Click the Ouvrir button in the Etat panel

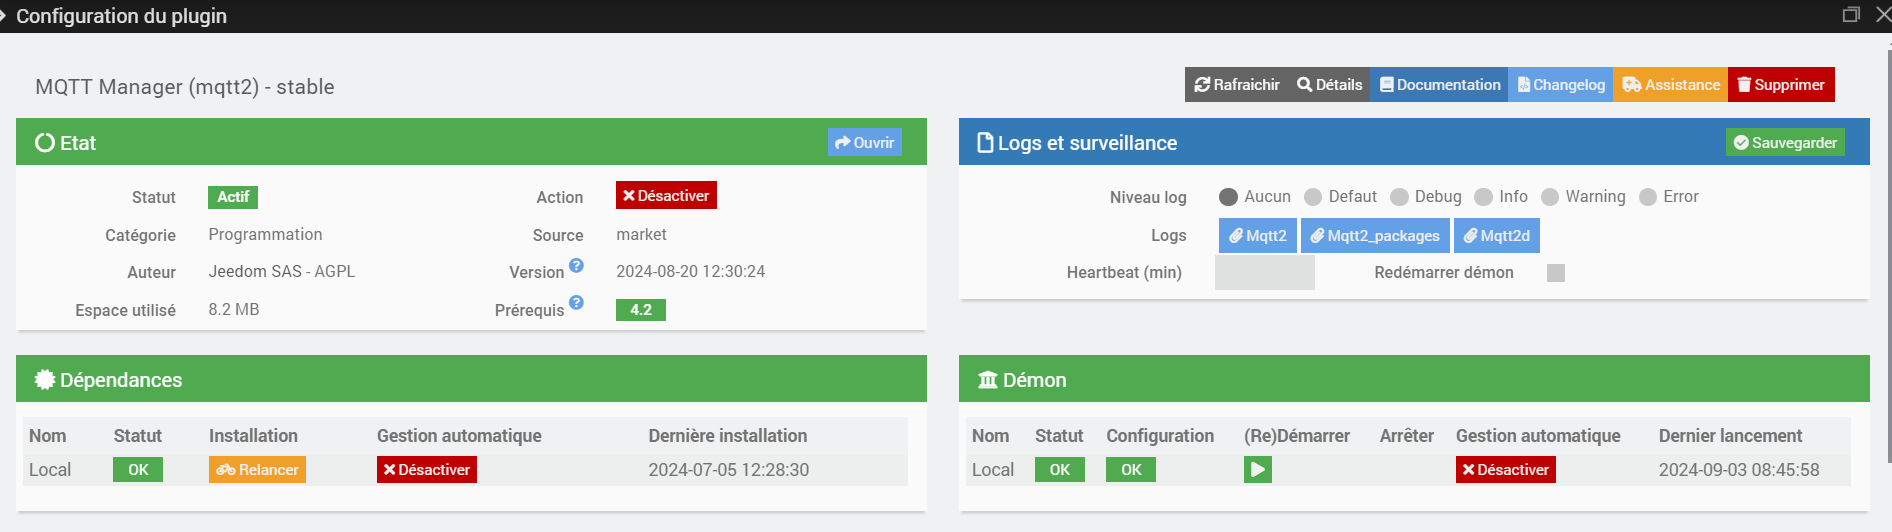coord(864,143)
